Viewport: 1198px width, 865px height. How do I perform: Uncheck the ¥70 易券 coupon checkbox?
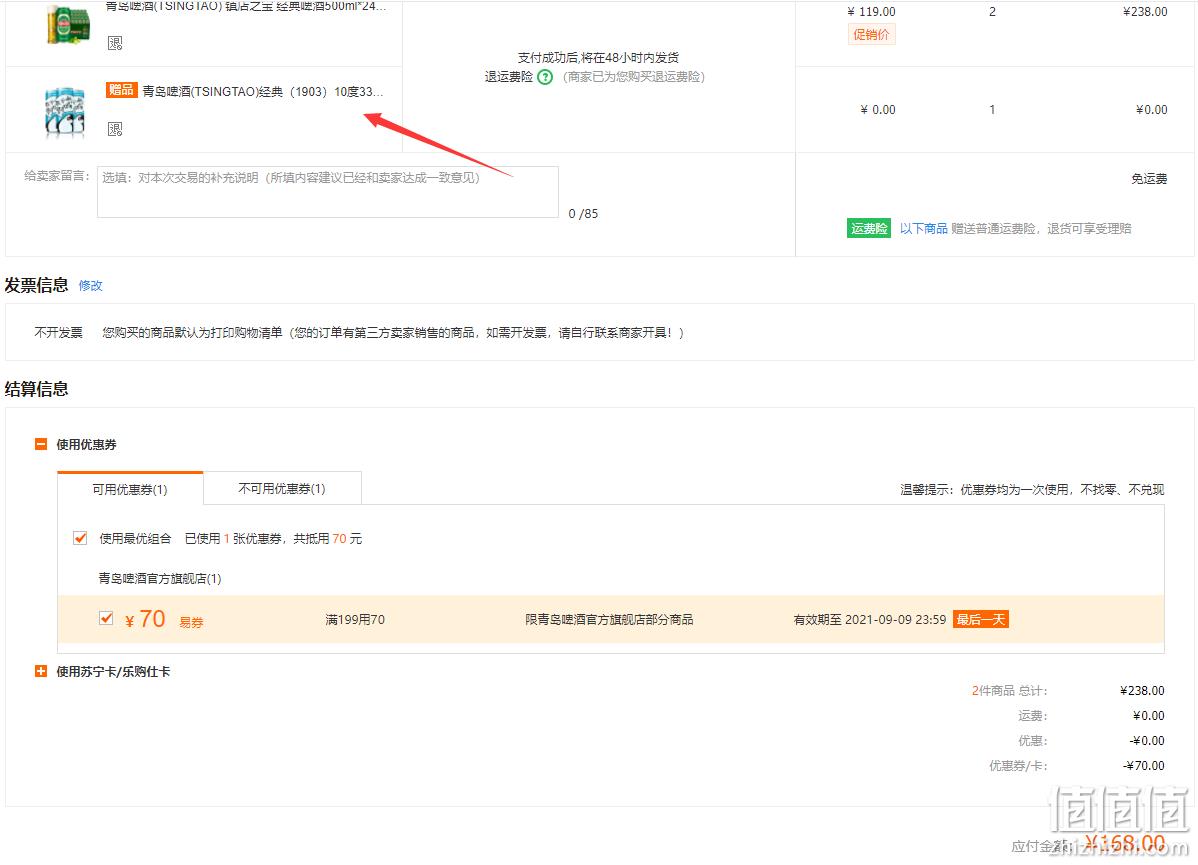tap(106, 617)
